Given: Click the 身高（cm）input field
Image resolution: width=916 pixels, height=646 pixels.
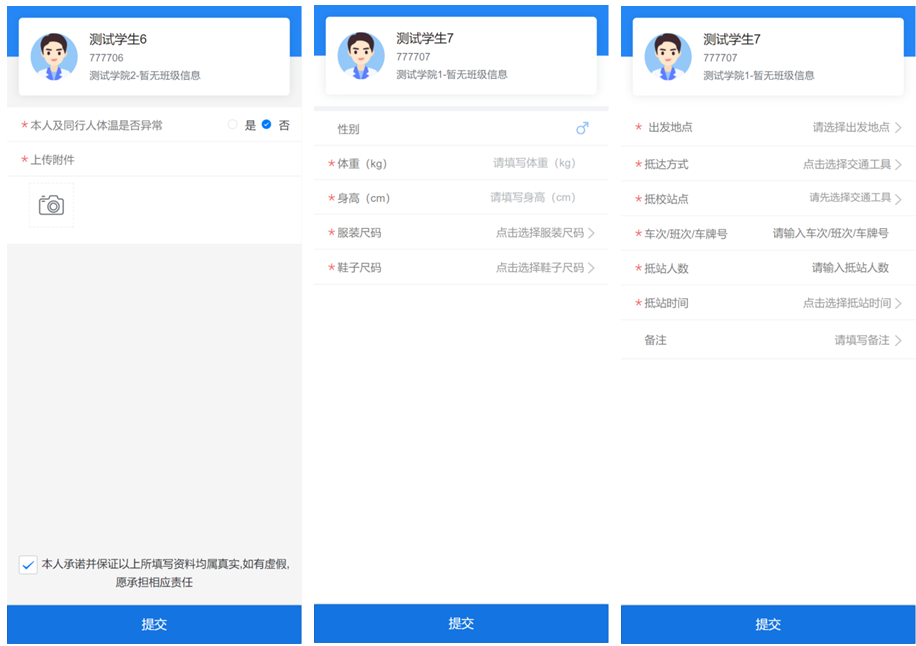Looking at the screenshot, I should 533,198.
